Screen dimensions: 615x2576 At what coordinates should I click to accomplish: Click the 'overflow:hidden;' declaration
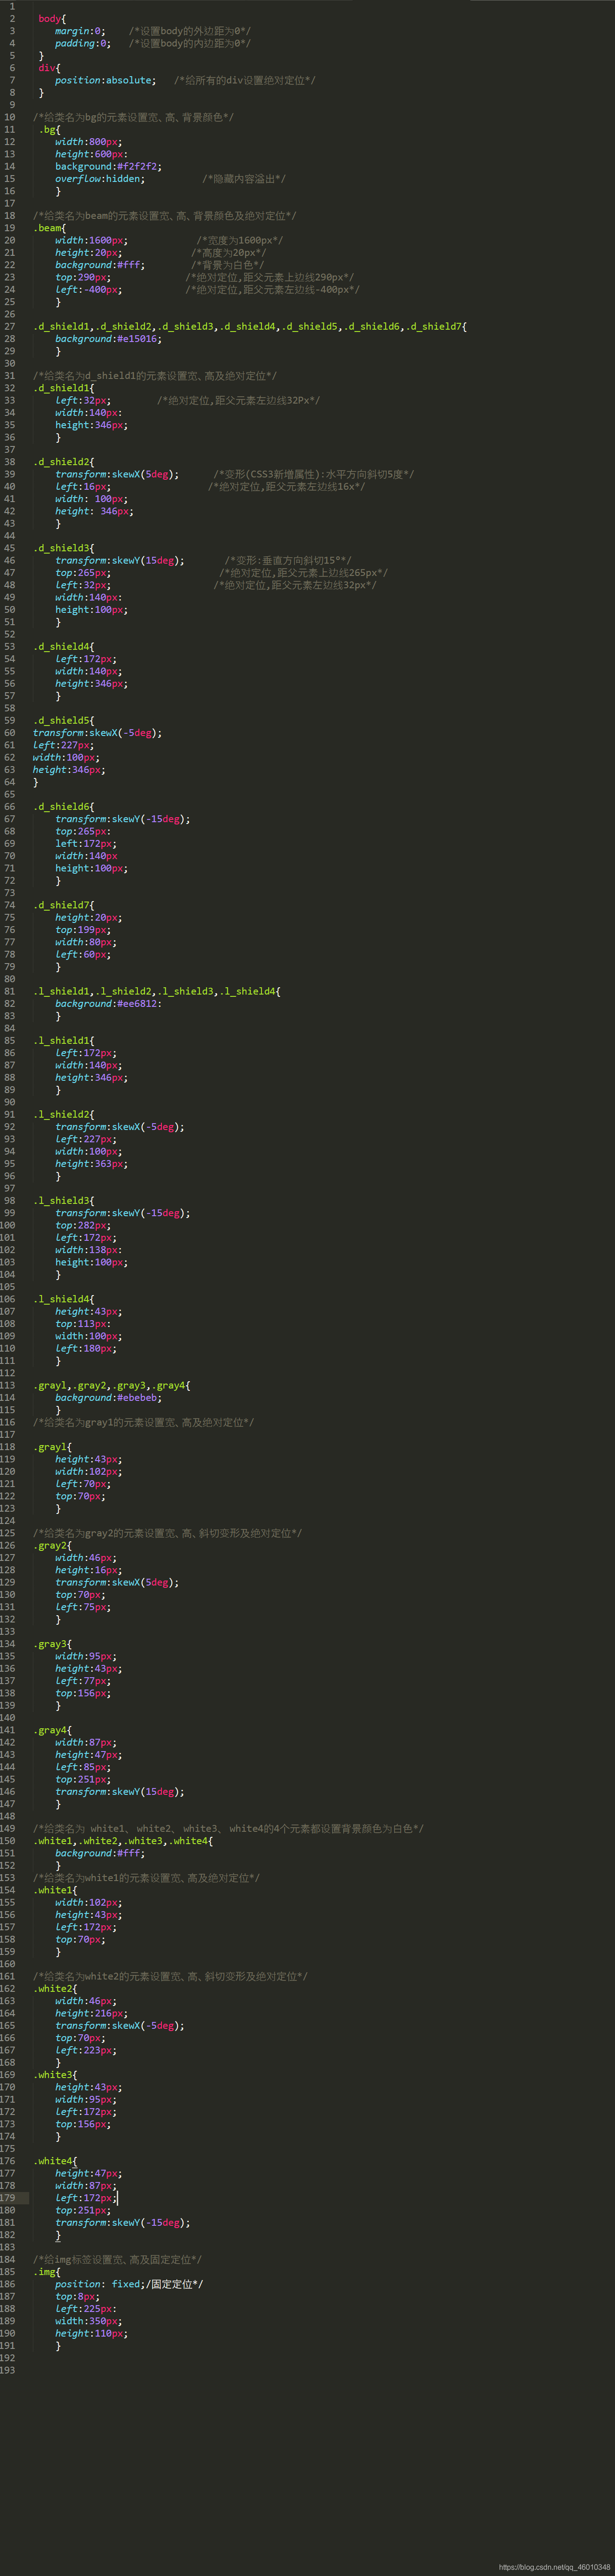pos(100,179)
